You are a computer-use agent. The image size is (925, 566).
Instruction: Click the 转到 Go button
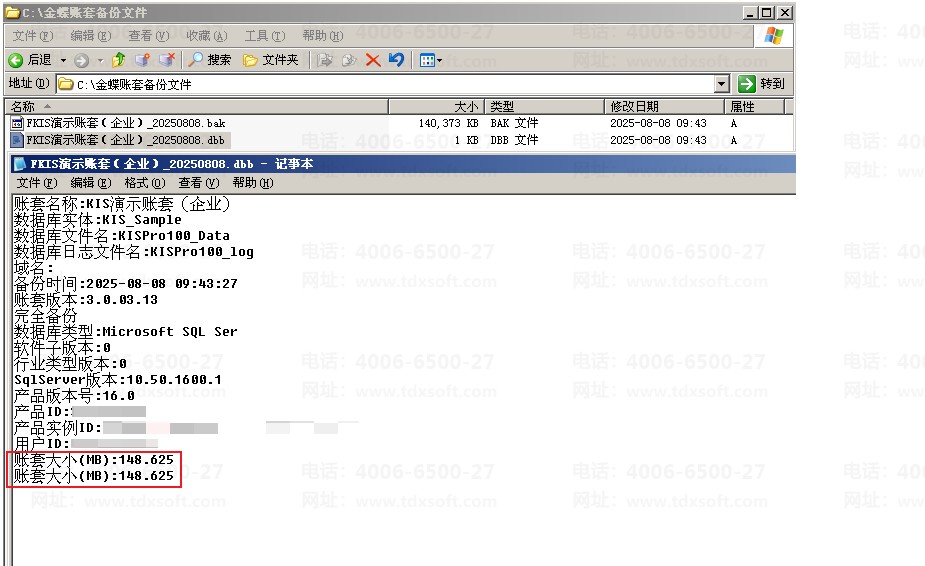point(761,84)
